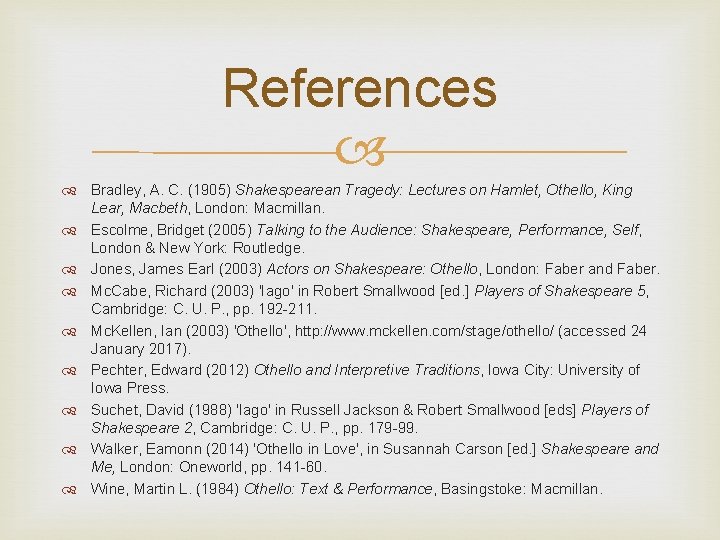Click 'London & New York: Routledge.' text
The width and height of the screenshot is (720, 540).
pyautogui.click(x=197, y=248)
